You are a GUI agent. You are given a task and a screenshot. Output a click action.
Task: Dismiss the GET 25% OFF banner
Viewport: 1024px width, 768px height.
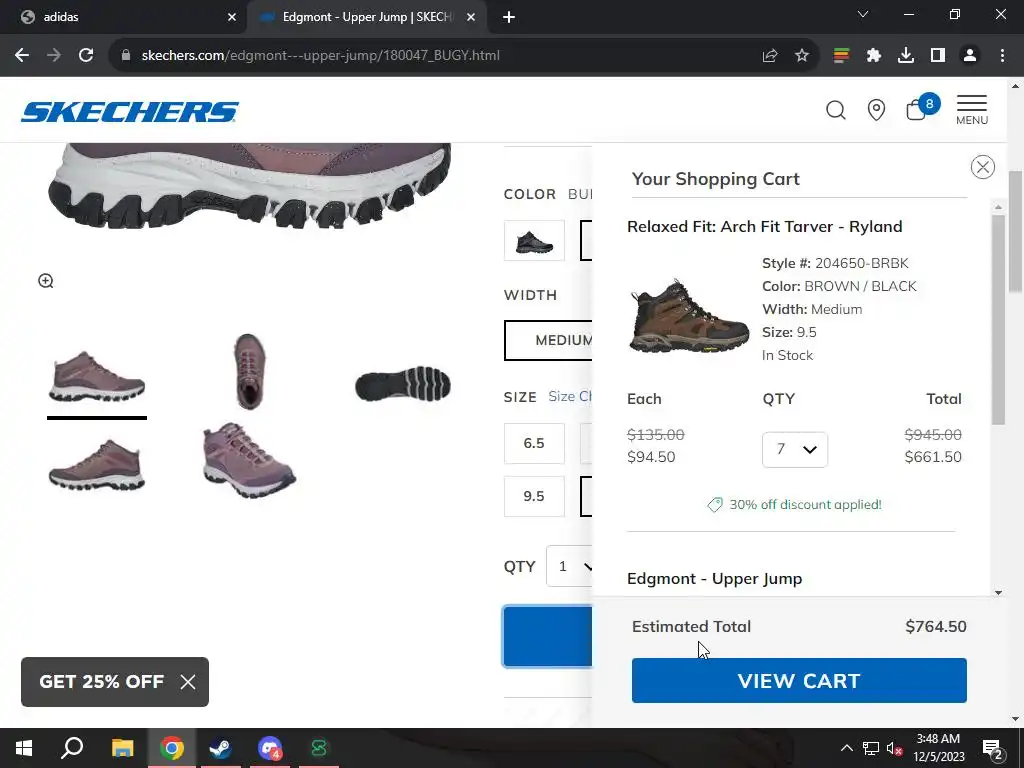tap(187, 682)
